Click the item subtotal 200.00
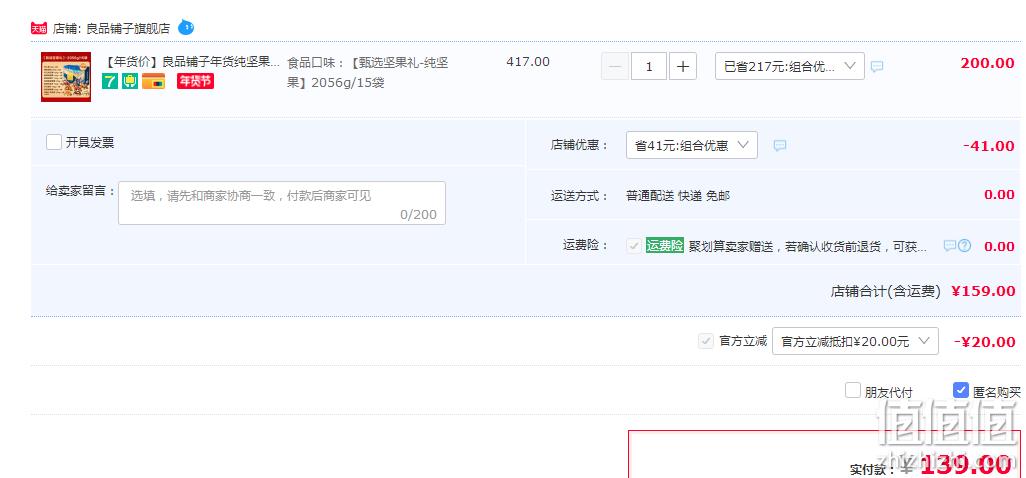 [x=987, y=63]
